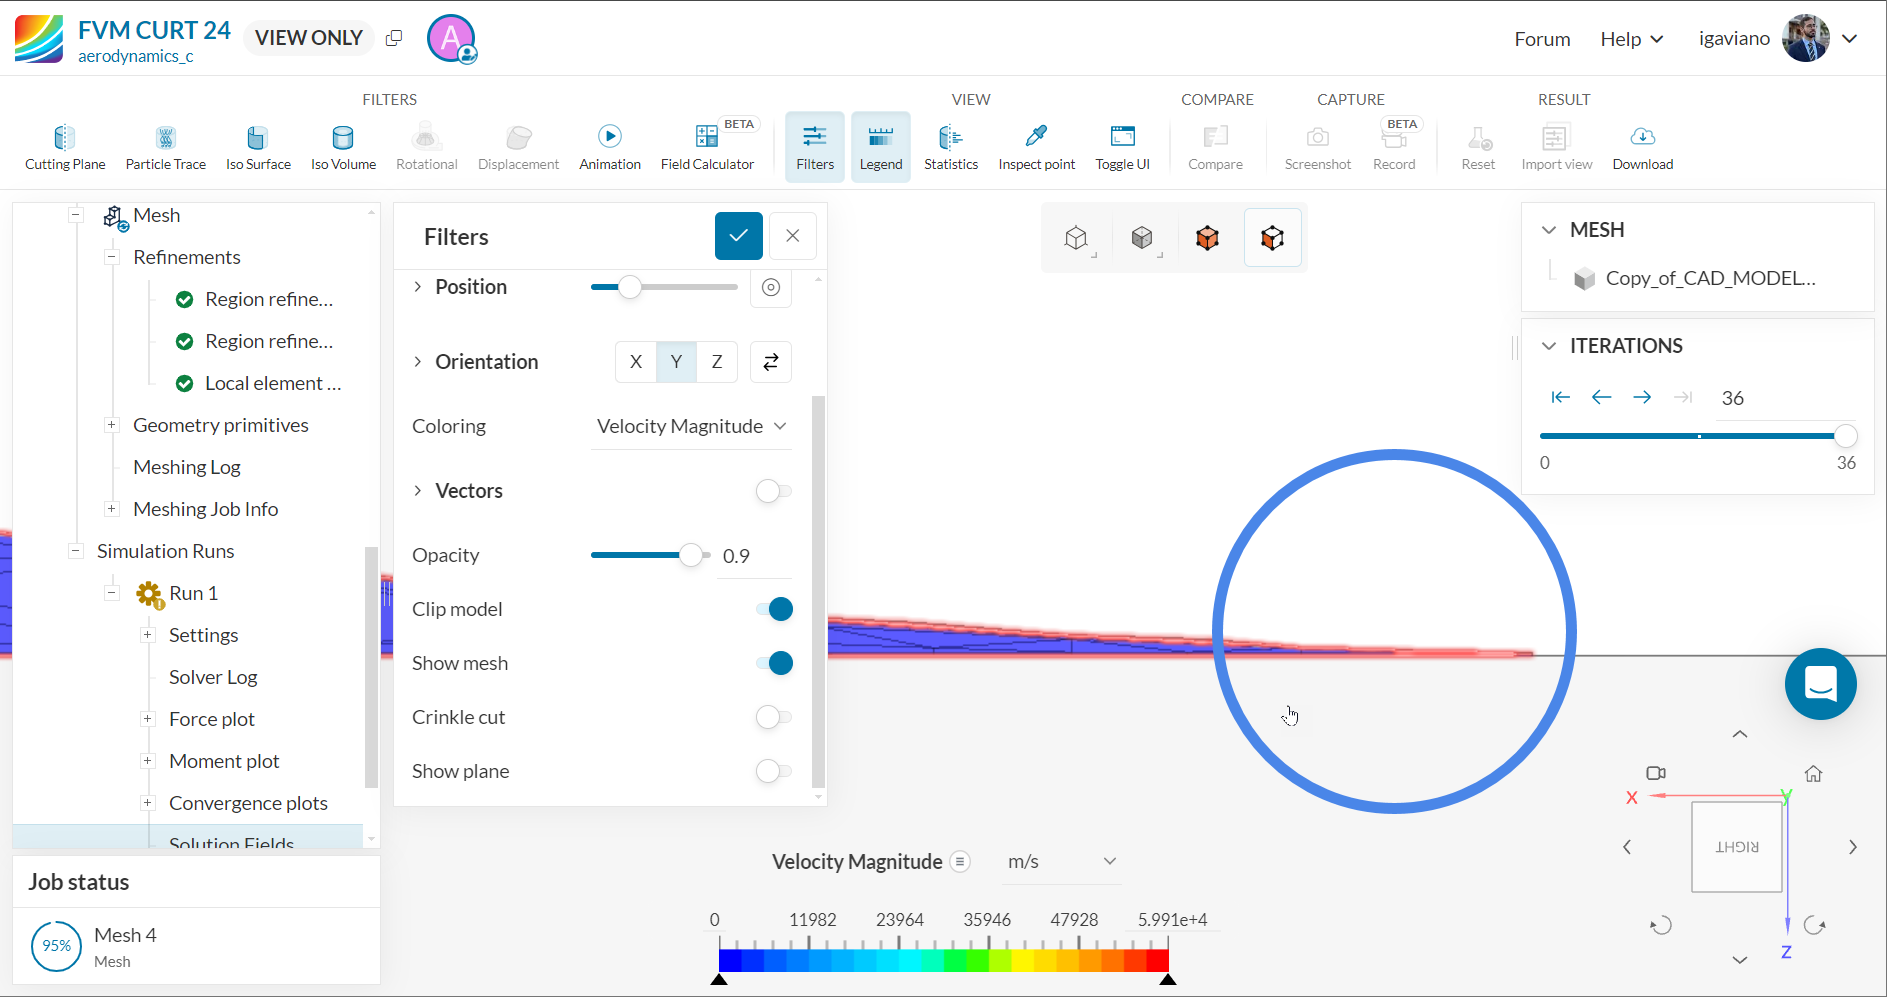Jump to the first iteration

(x=1560, y=397)
